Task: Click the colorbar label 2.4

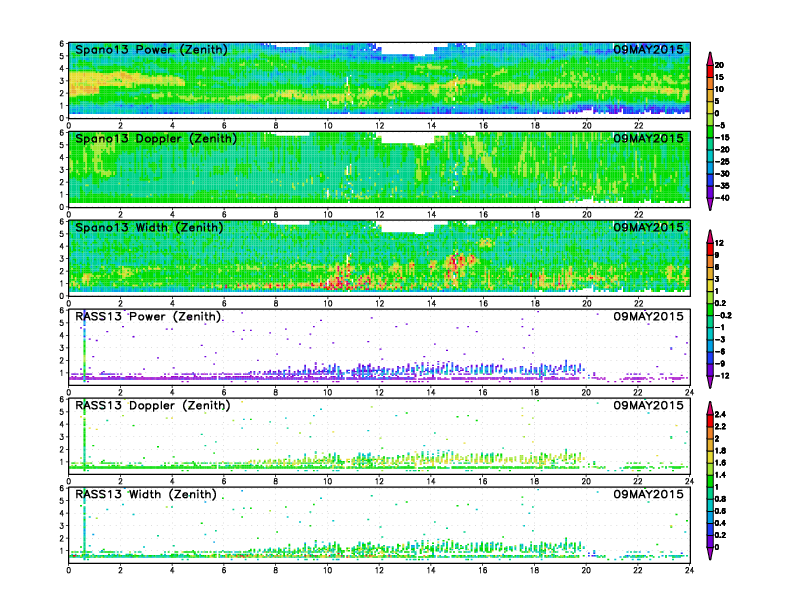Action: (720, 415)
